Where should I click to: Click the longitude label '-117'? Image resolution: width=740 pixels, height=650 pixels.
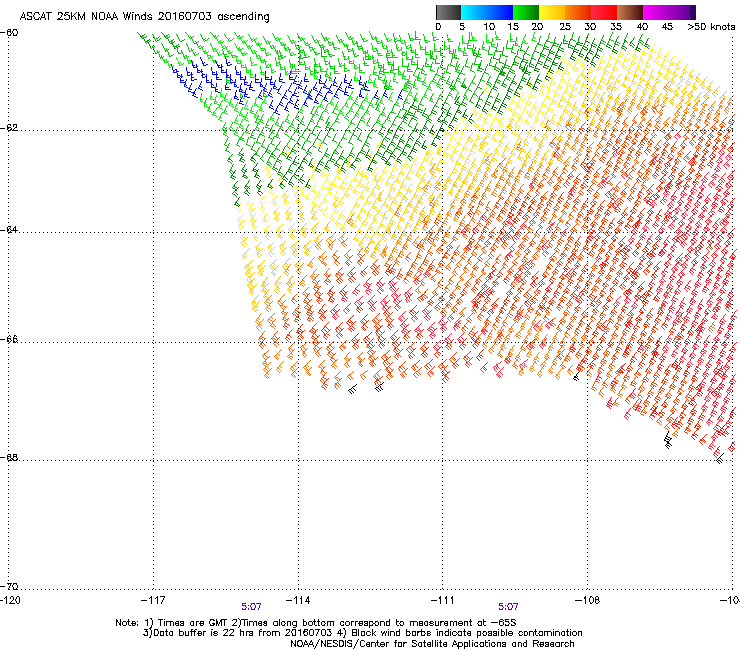(153, 600)
